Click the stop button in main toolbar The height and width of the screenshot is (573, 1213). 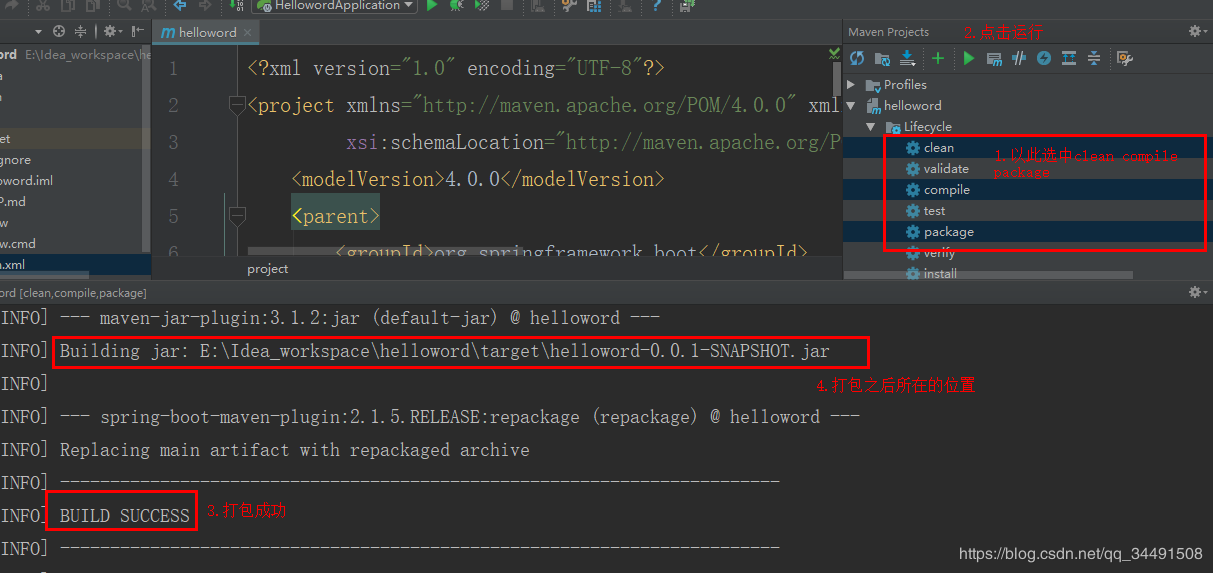507,6
